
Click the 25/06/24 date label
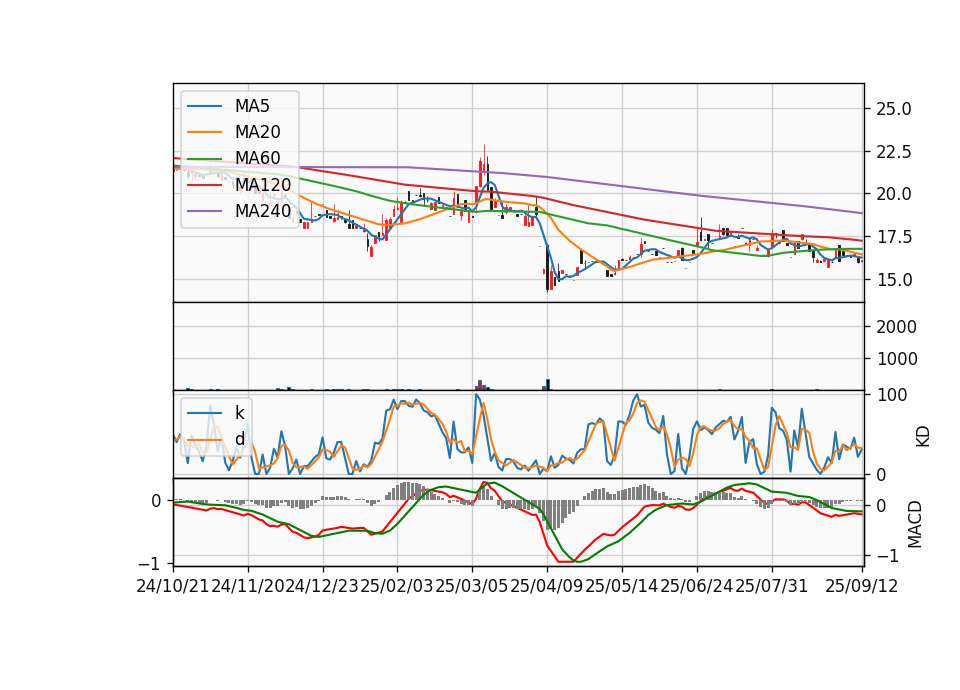pyautogui.click(x=697, y=586)
